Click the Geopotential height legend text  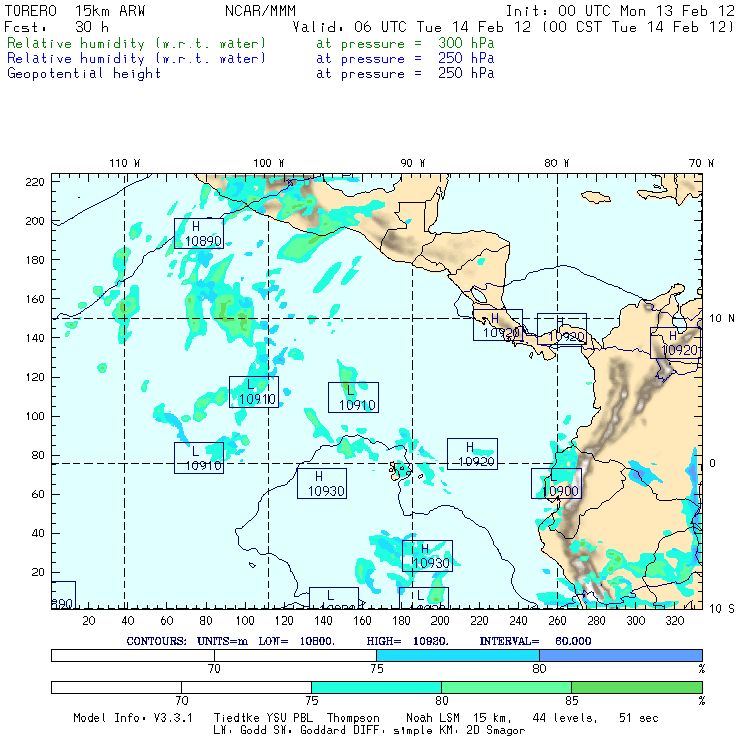(84, 73)
